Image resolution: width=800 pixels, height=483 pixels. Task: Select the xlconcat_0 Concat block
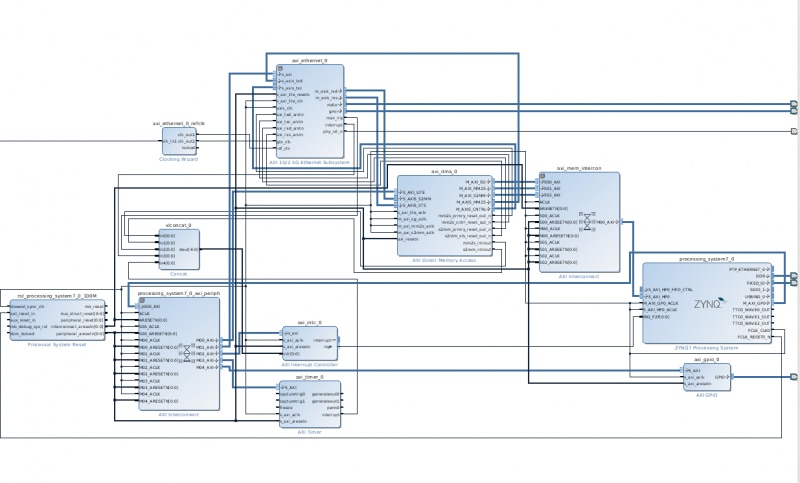click(179, 249)
